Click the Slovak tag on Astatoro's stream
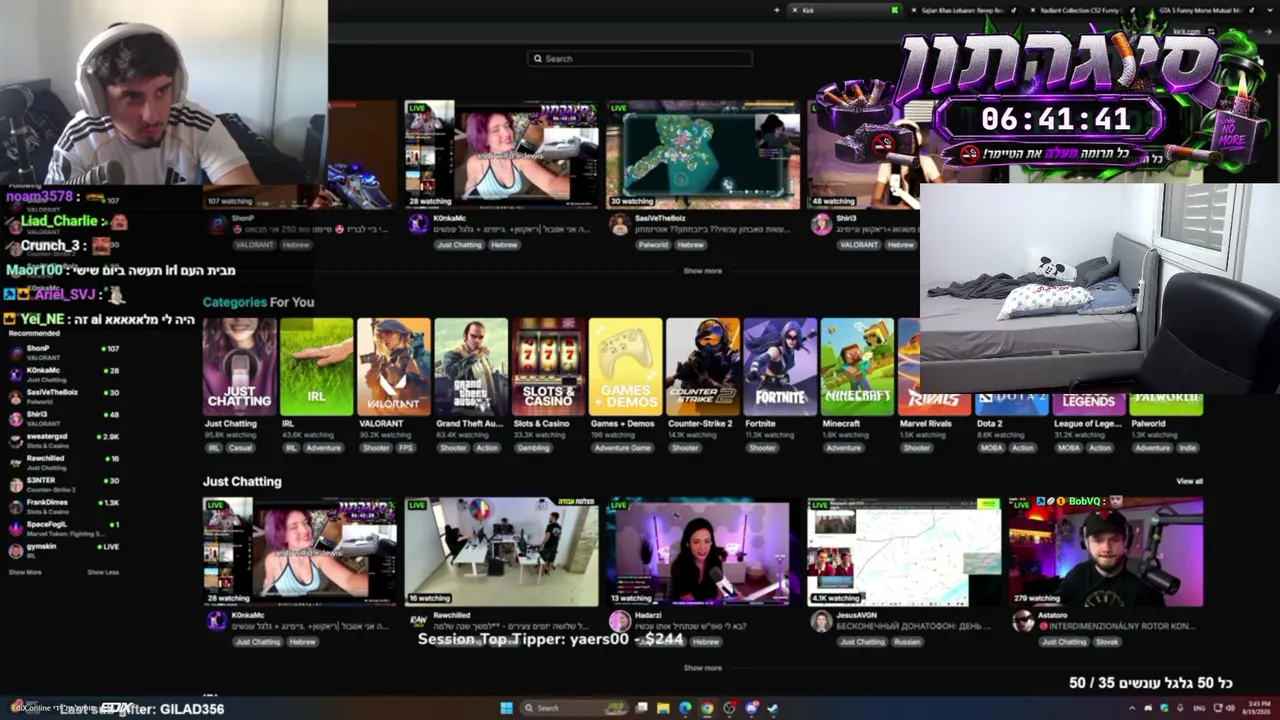The width and height of the screenshot is (1280, 720). 1107,642
